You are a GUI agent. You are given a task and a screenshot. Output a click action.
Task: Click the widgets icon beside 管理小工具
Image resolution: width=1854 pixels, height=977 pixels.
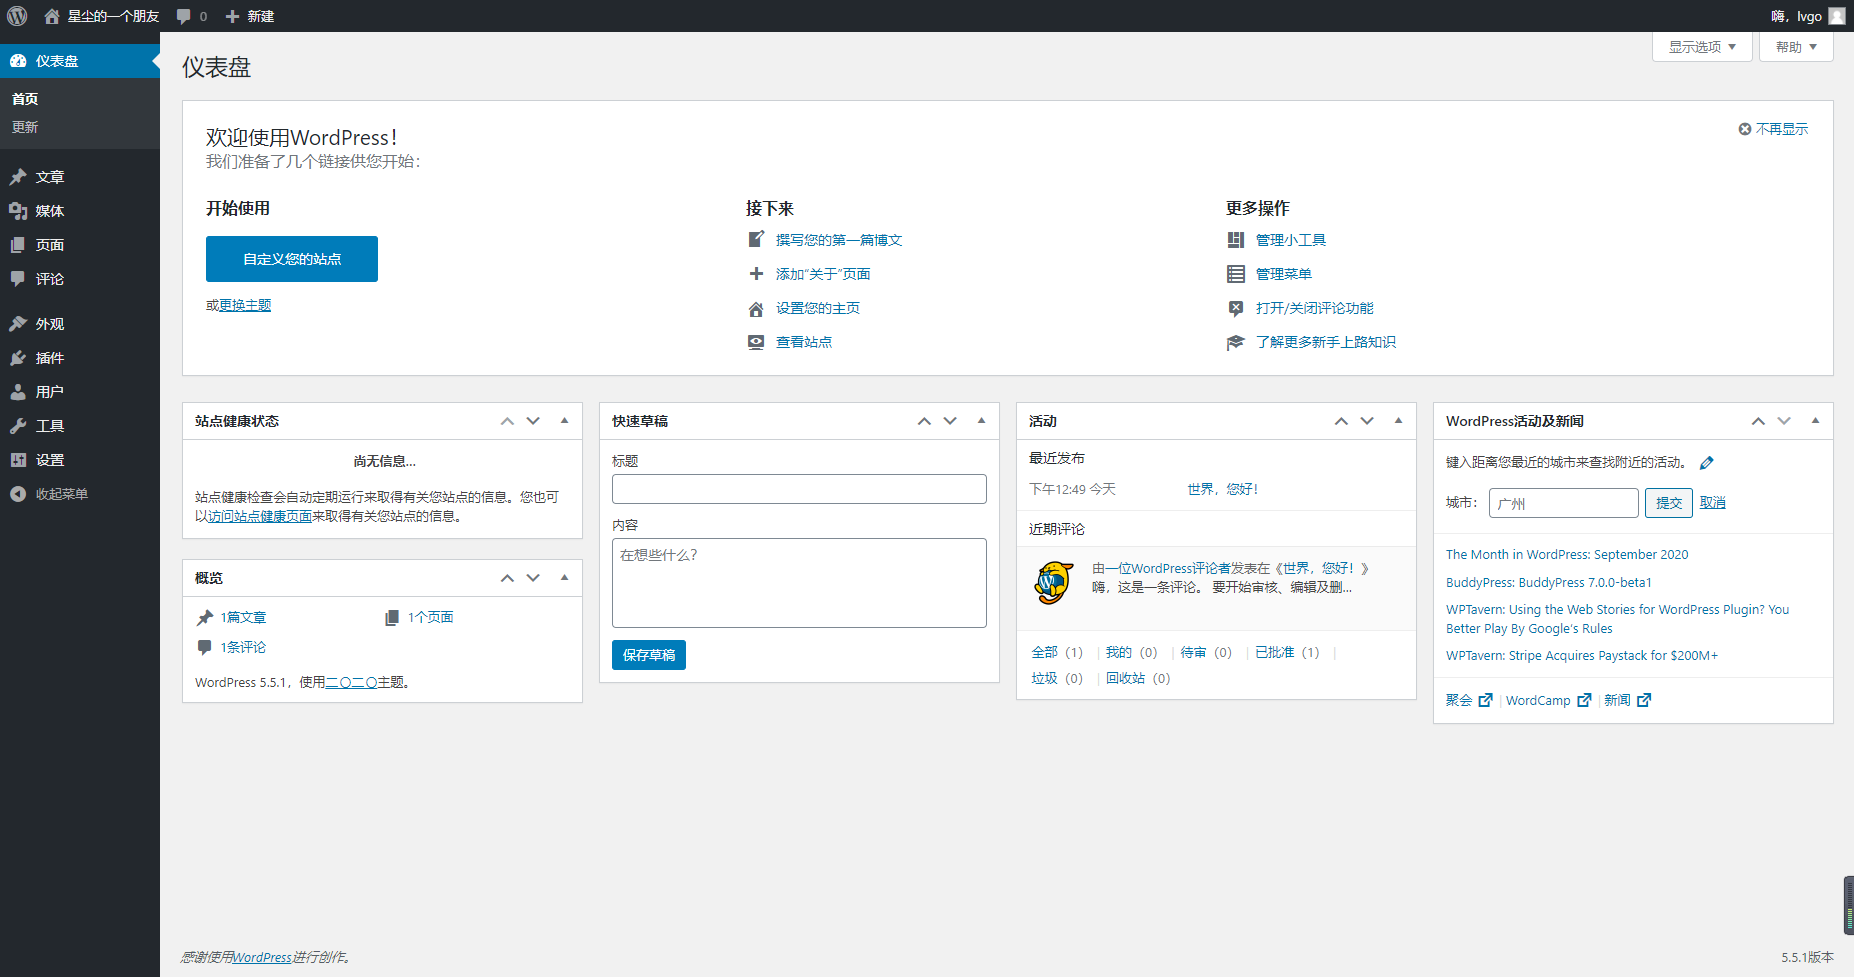coord(1236,240)
